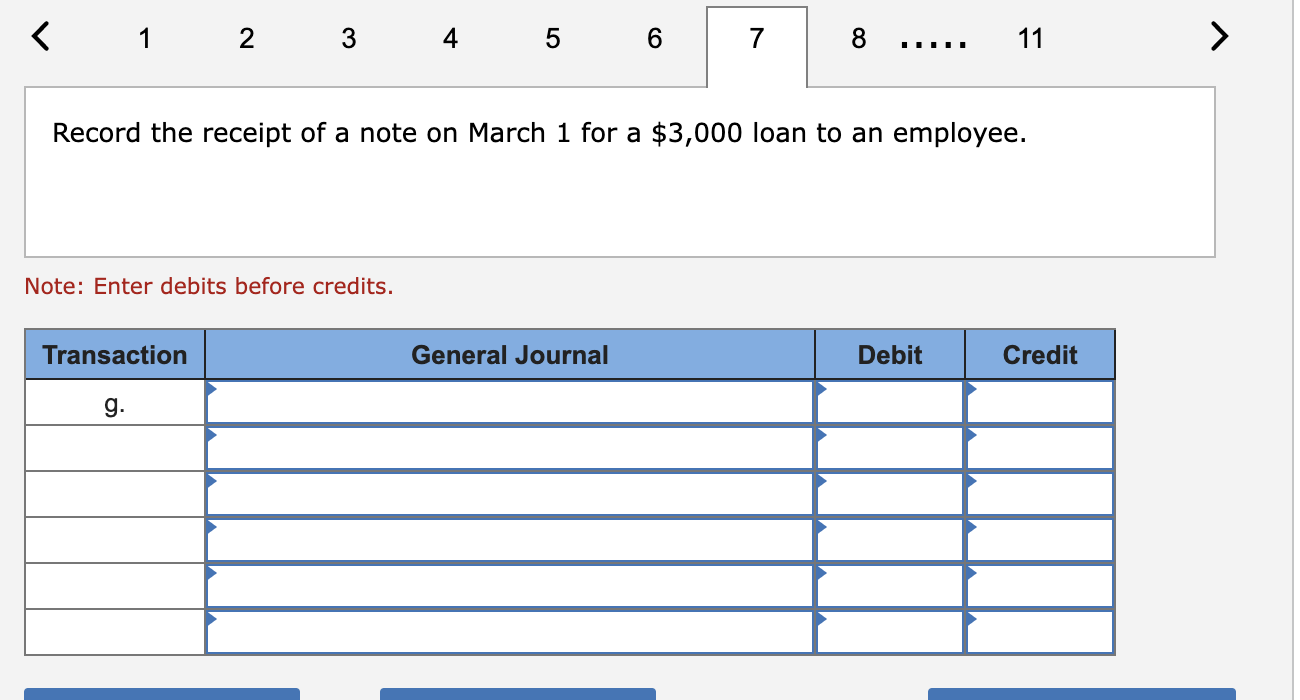Select the currently active tab 7
This screenshot has width=1300, height=700.
[756, 39]
